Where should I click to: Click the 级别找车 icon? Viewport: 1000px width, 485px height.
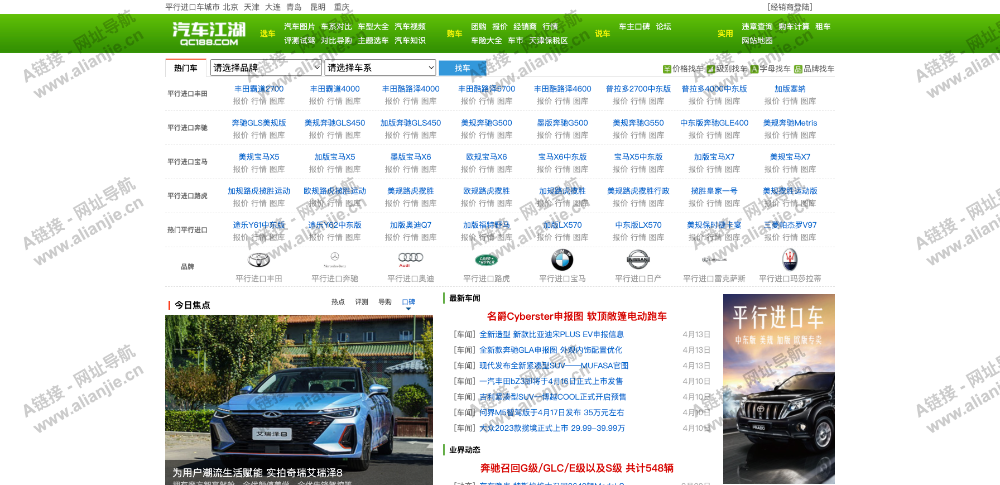click(710, 69)
